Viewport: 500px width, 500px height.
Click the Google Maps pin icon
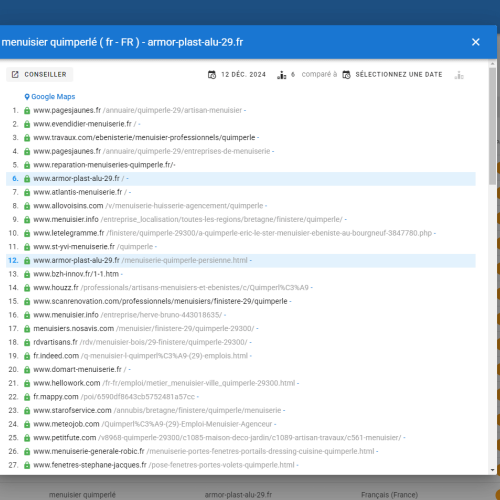27,97
